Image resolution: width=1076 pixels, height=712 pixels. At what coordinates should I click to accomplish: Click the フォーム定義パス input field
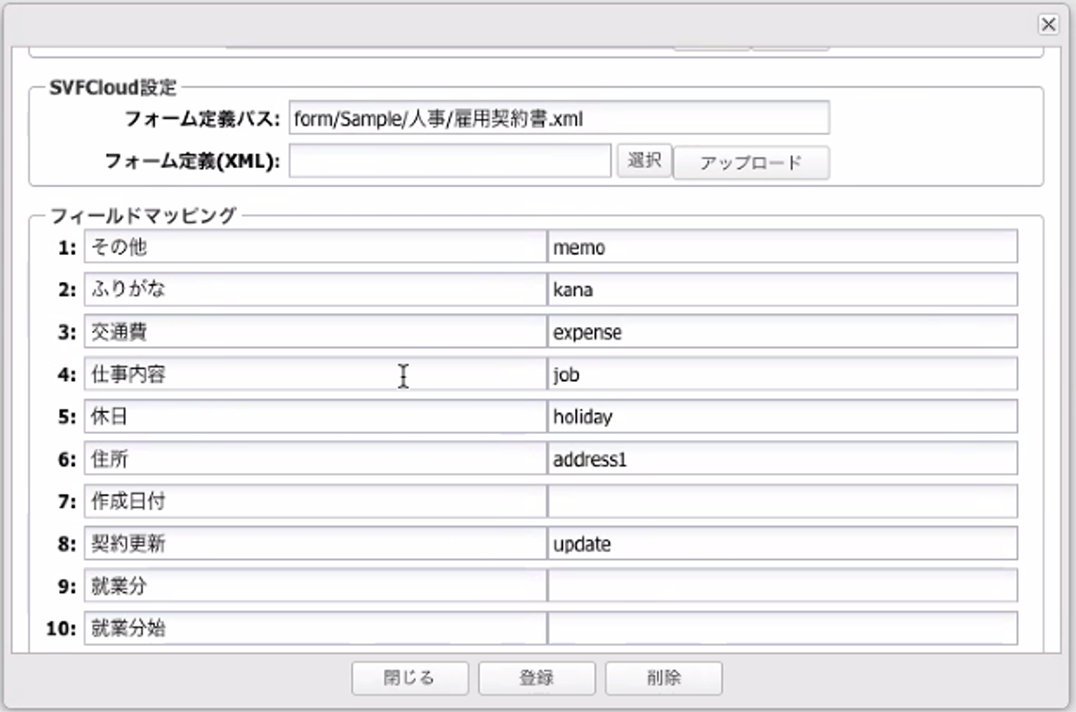pyautogui.click(x=558, y=118)
